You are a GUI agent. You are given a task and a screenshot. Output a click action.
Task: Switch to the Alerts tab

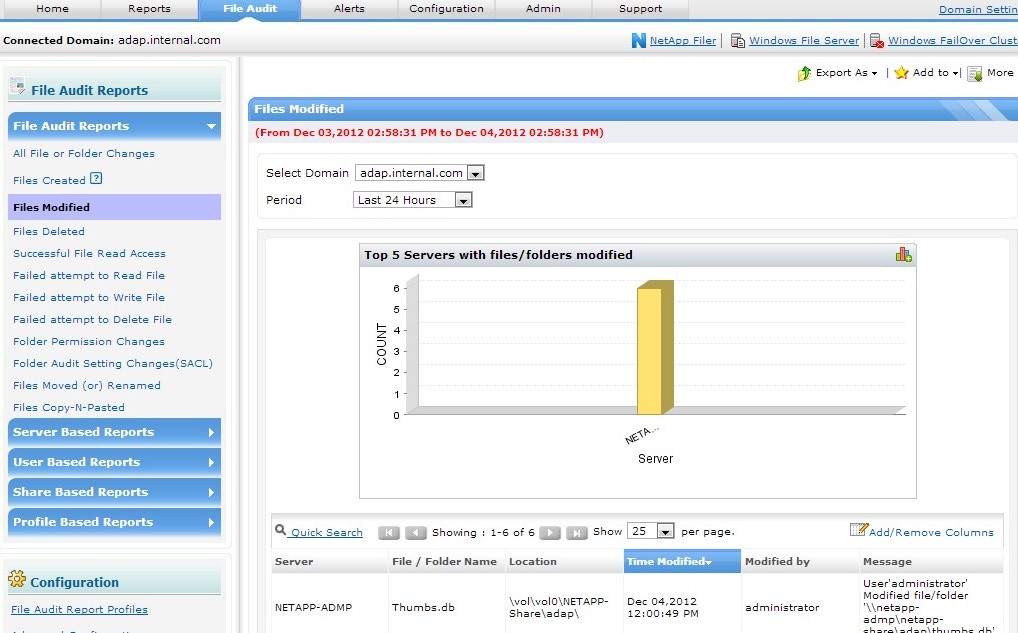(x=348, y=9)
